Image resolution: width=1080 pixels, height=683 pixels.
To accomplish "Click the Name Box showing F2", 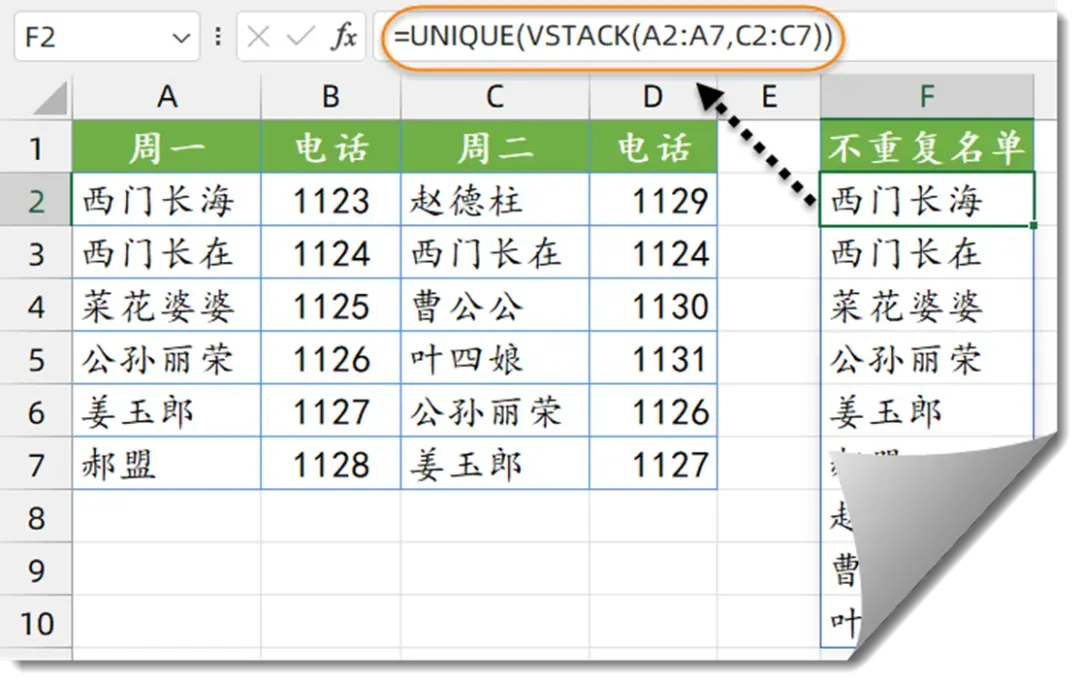I will point(107,36).
